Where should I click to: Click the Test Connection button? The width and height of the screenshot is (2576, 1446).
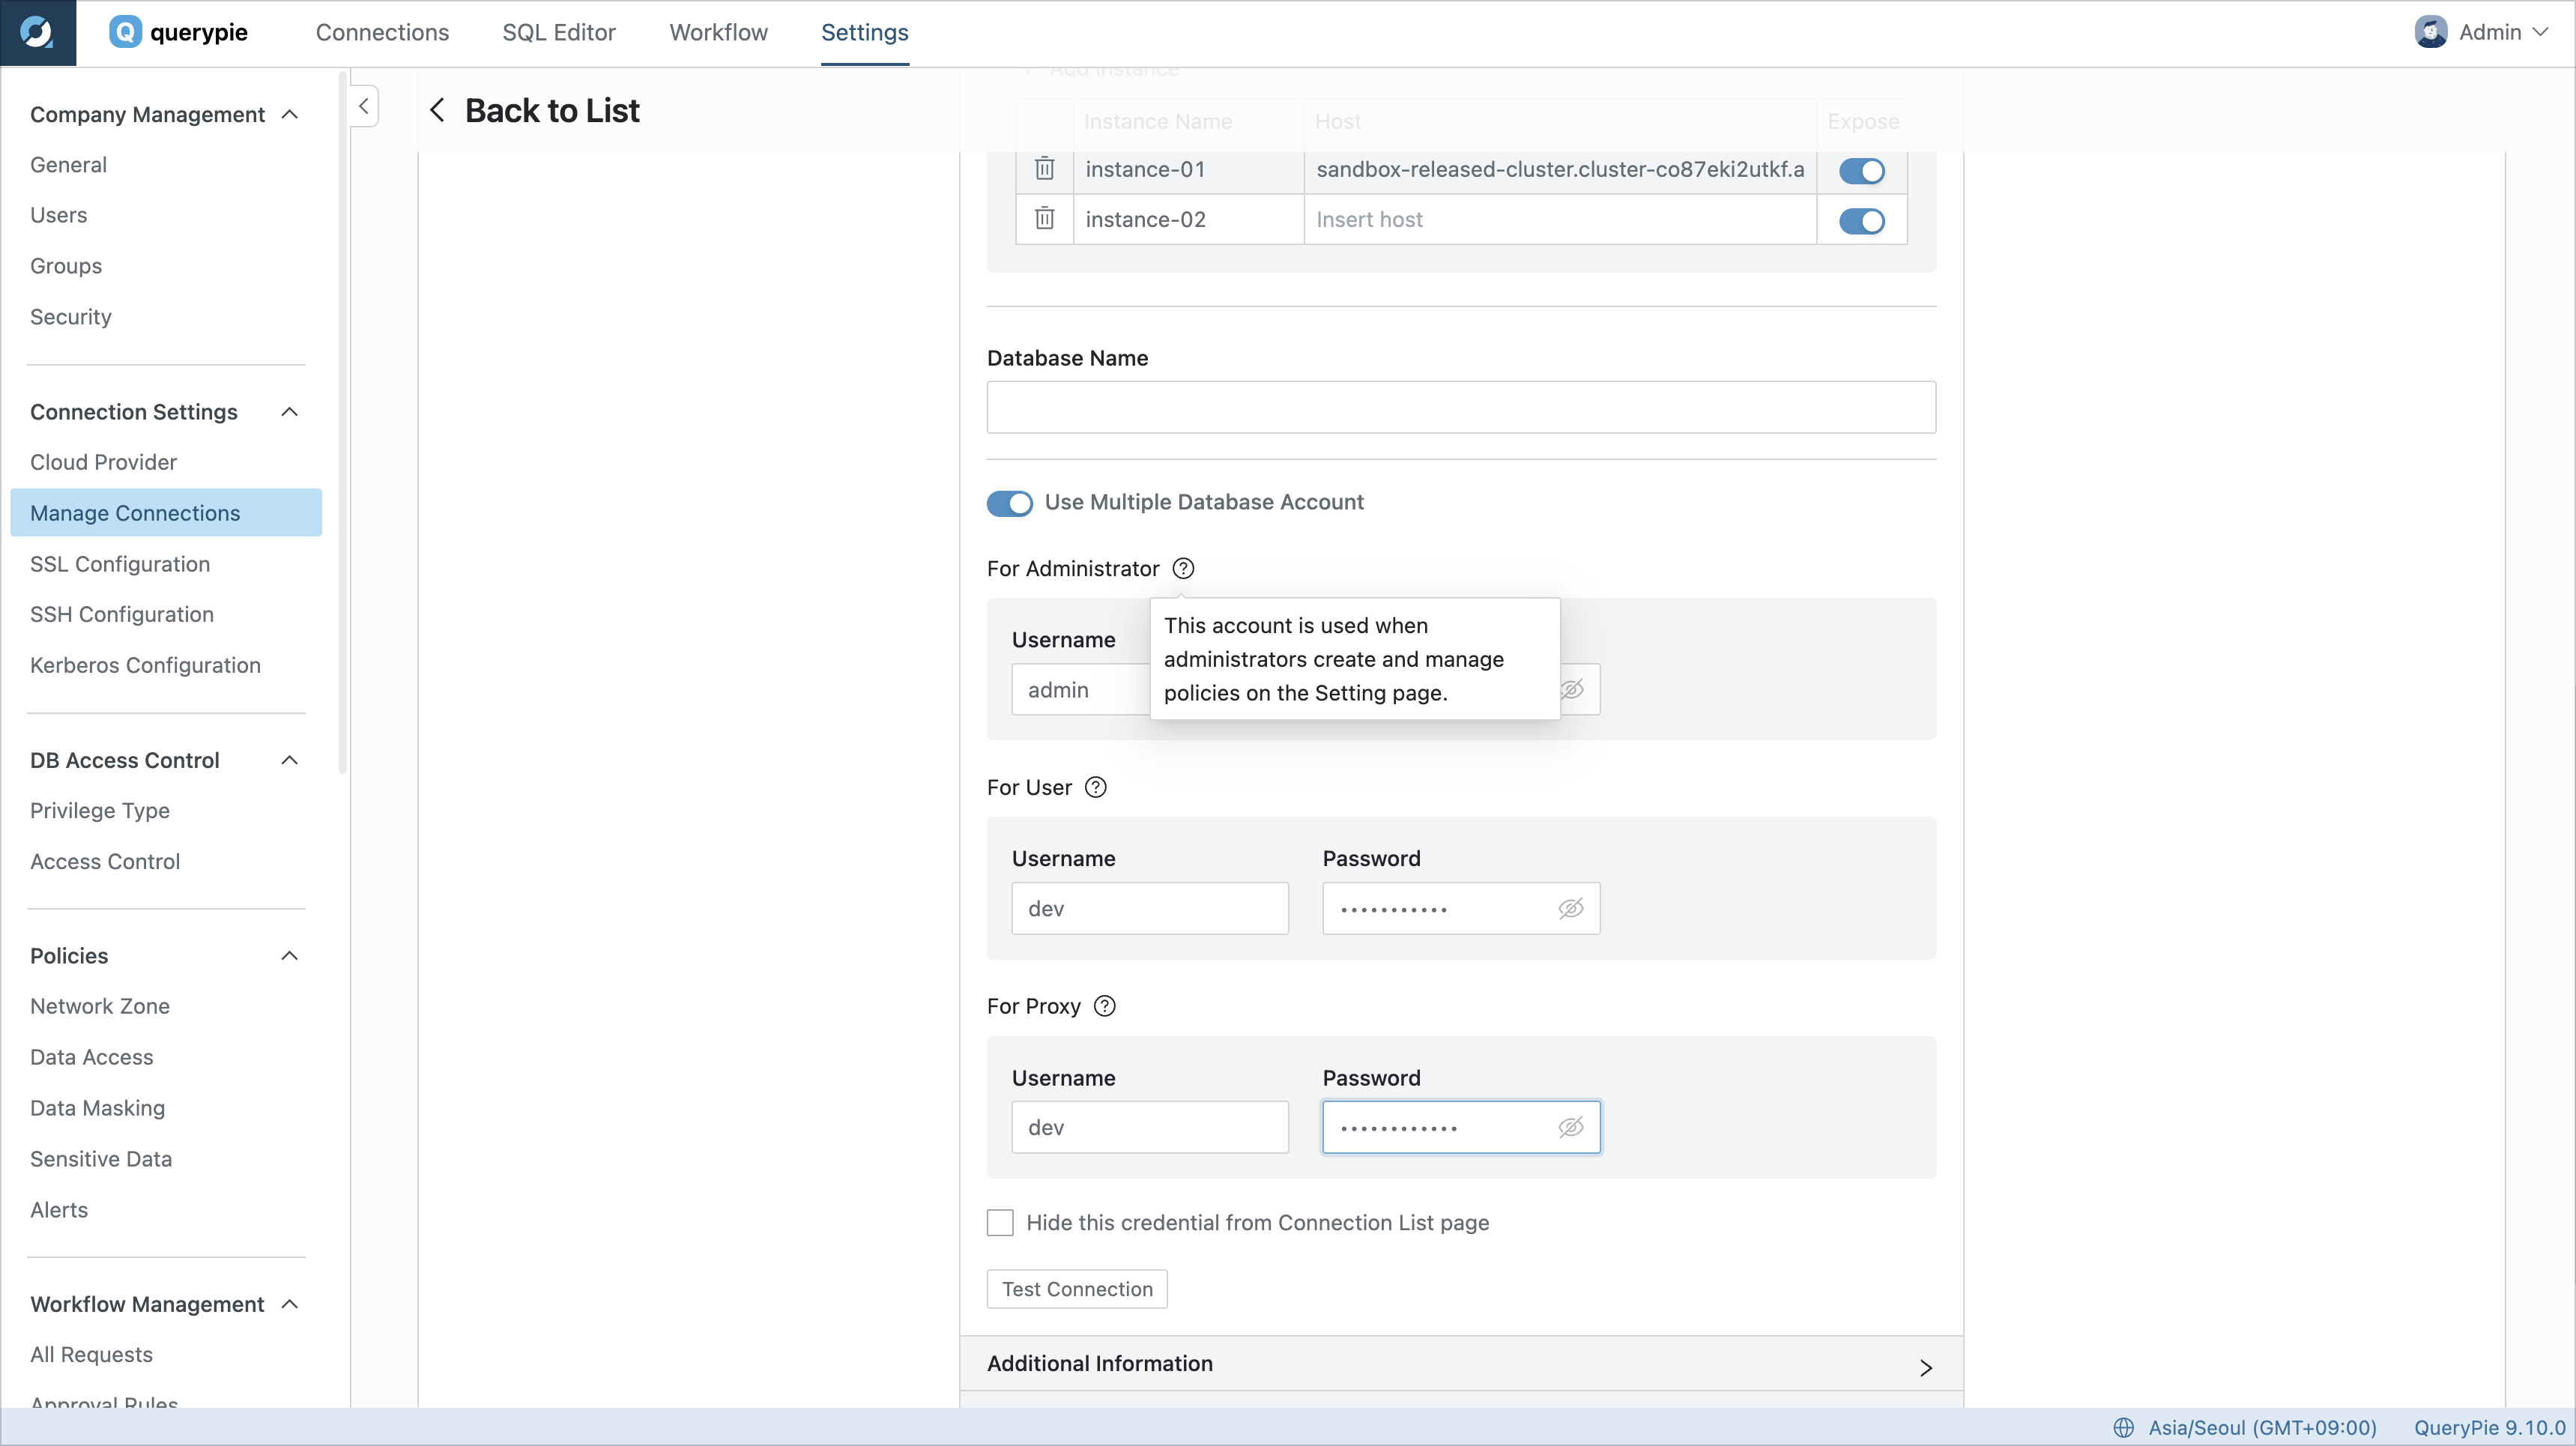pos(1077,1289)
